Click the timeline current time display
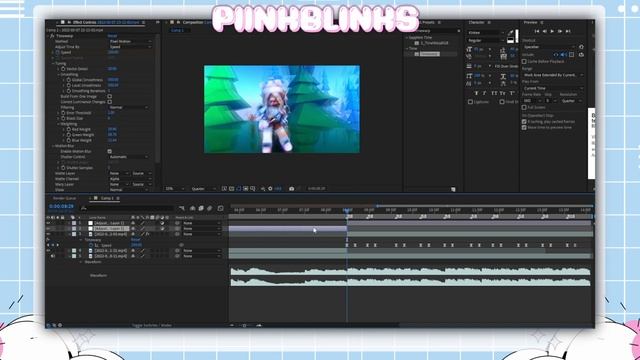Image resolution: width=640 pixels, height=360 pixels. click(61, 207)
